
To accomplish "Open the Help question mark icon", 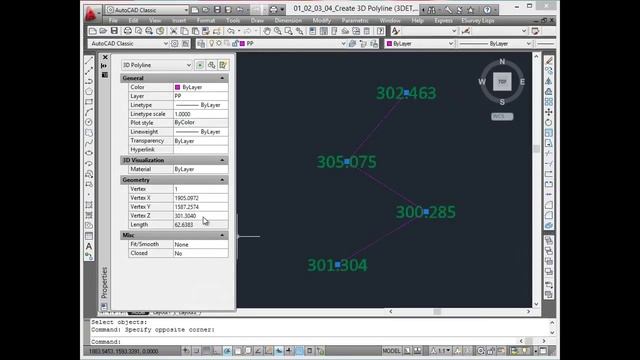I will click(380, 31).
